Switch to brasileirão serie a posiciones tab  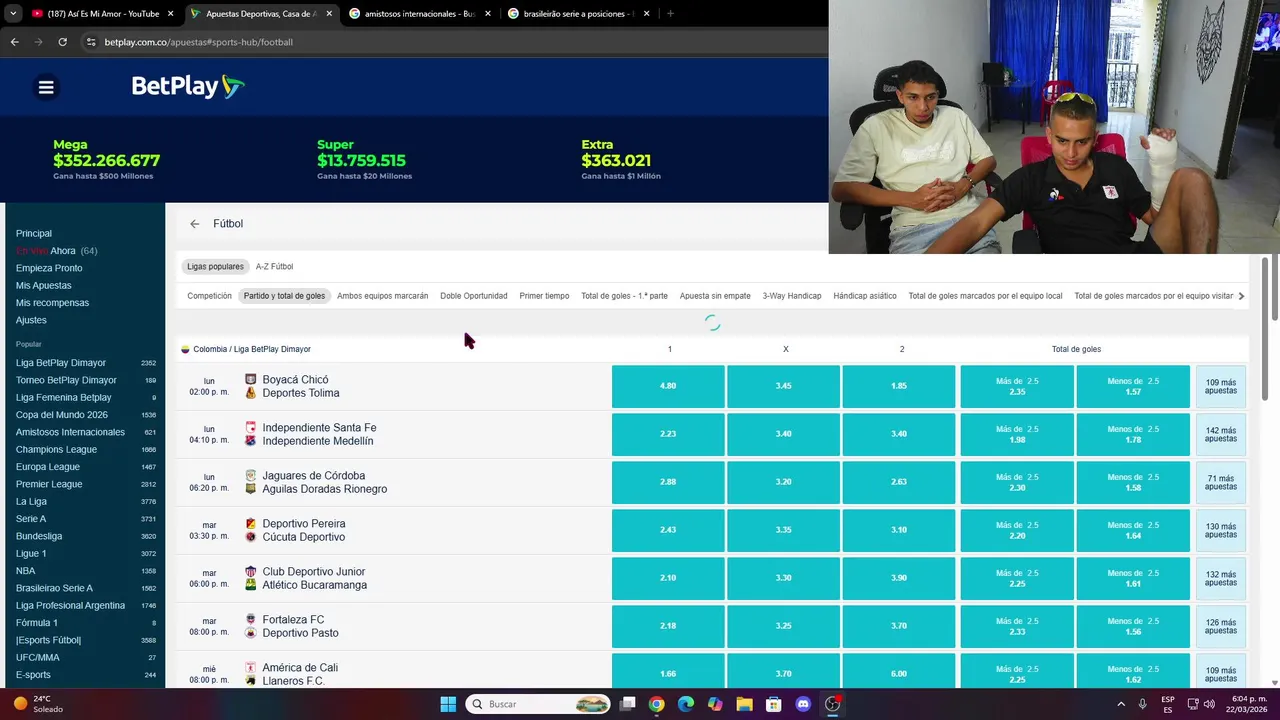point(578,14)
